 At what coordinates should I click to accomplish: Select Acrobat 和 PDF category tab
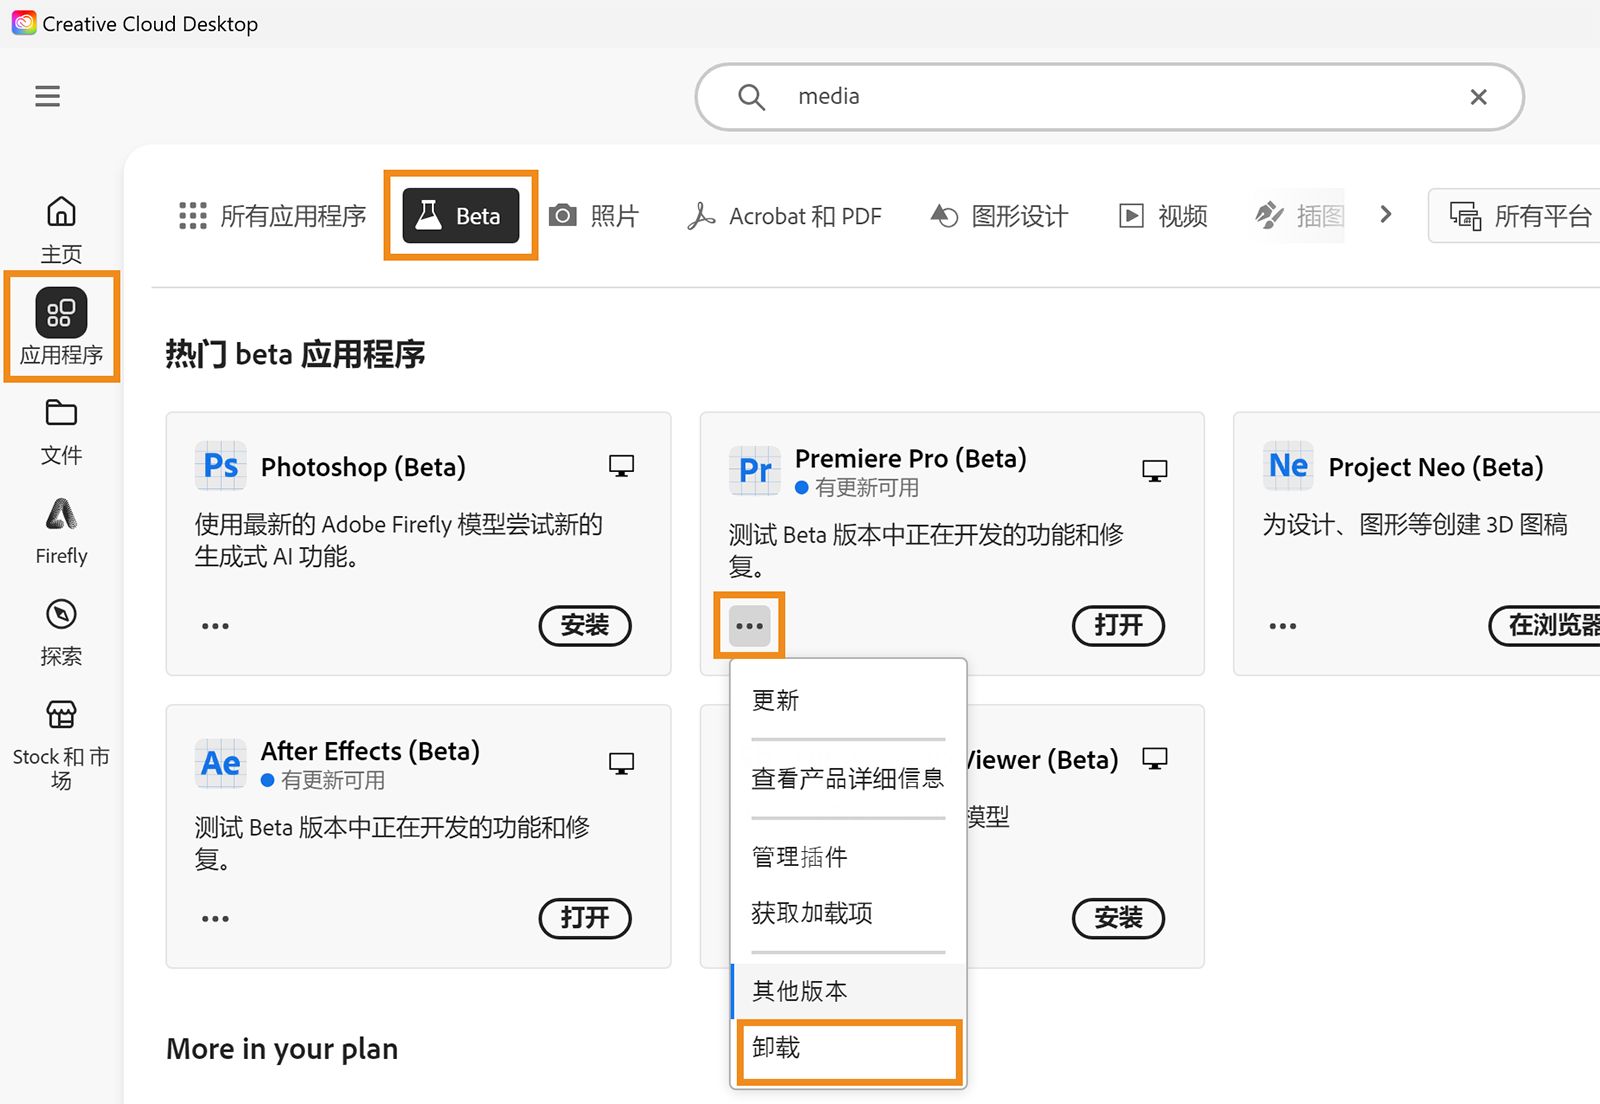pos(785,216)
